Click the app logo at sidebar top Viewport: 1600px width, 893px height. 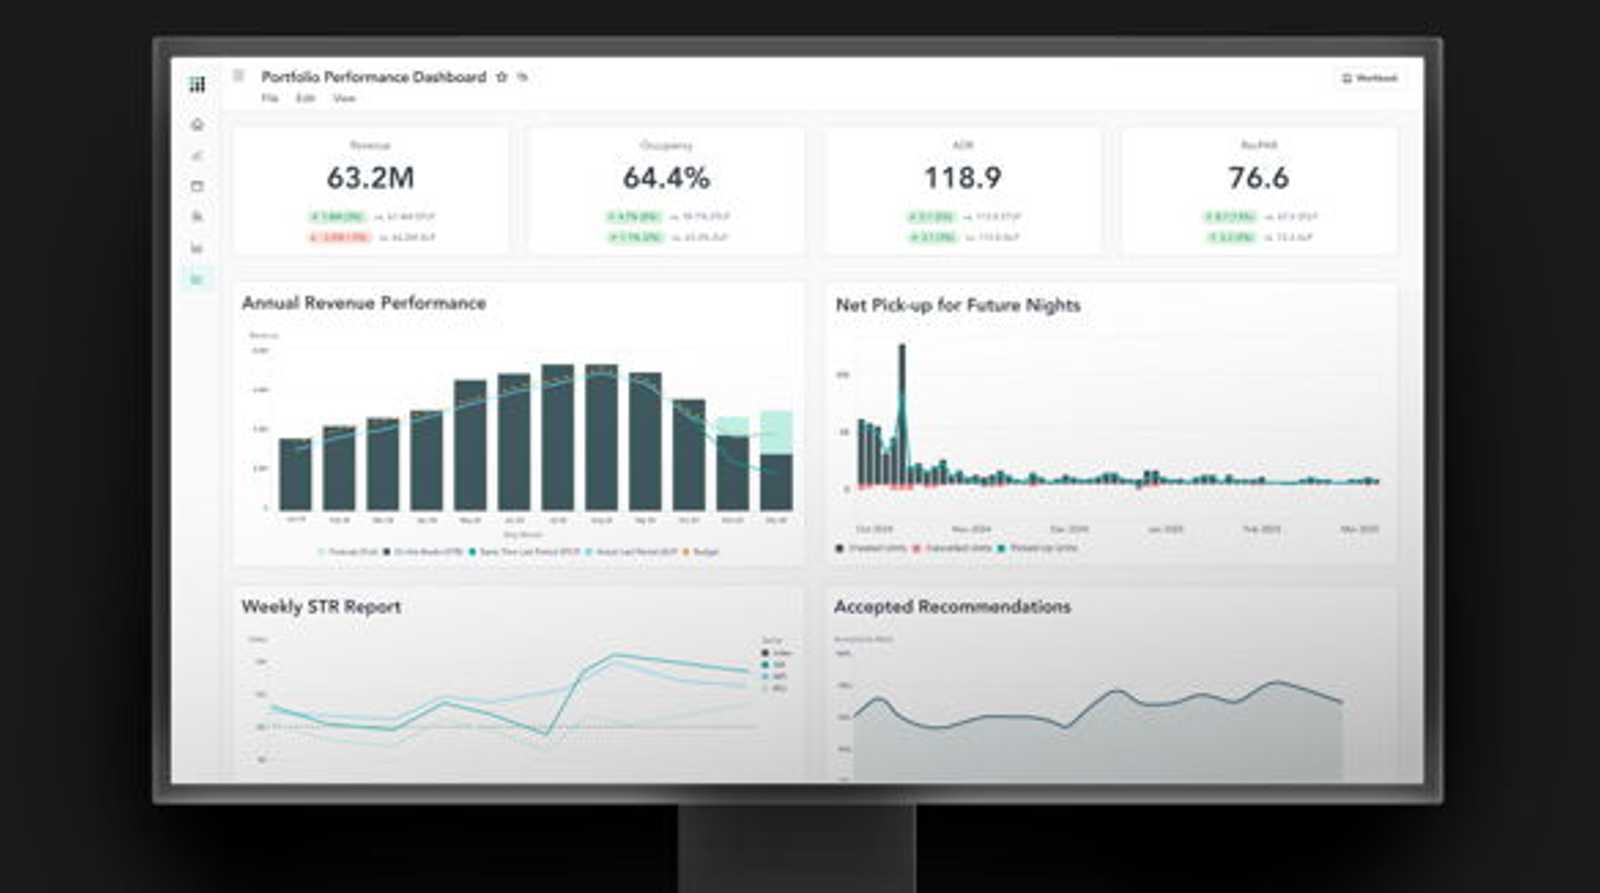[197, 84]
